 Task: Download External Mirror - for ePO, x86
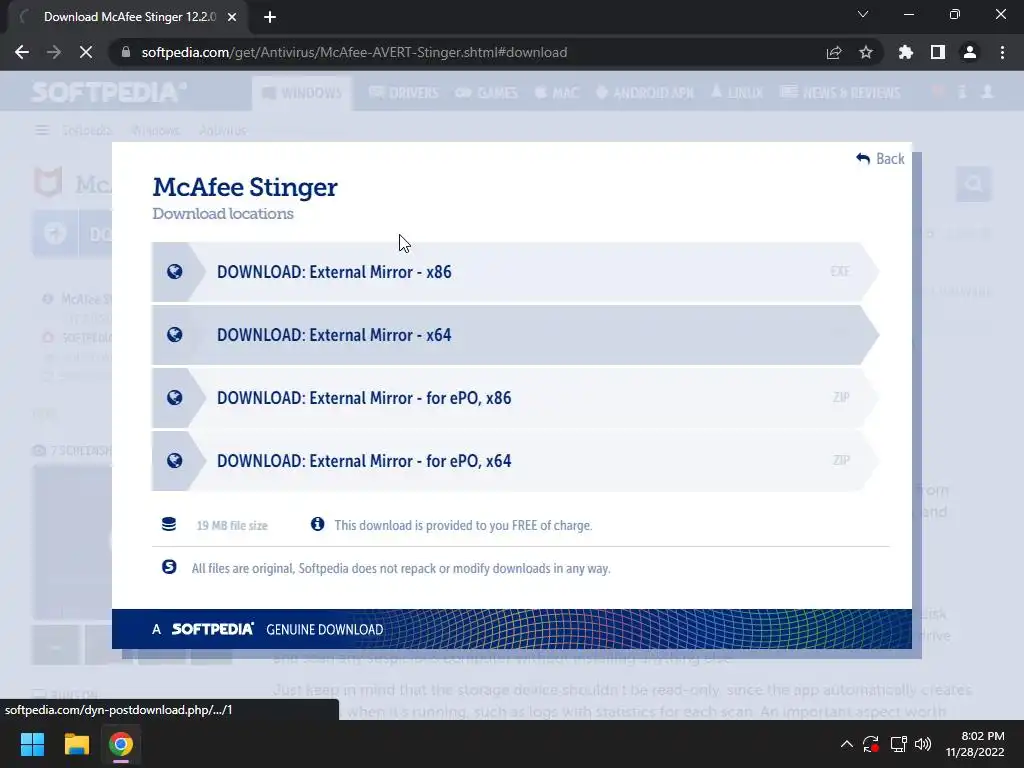515,398
